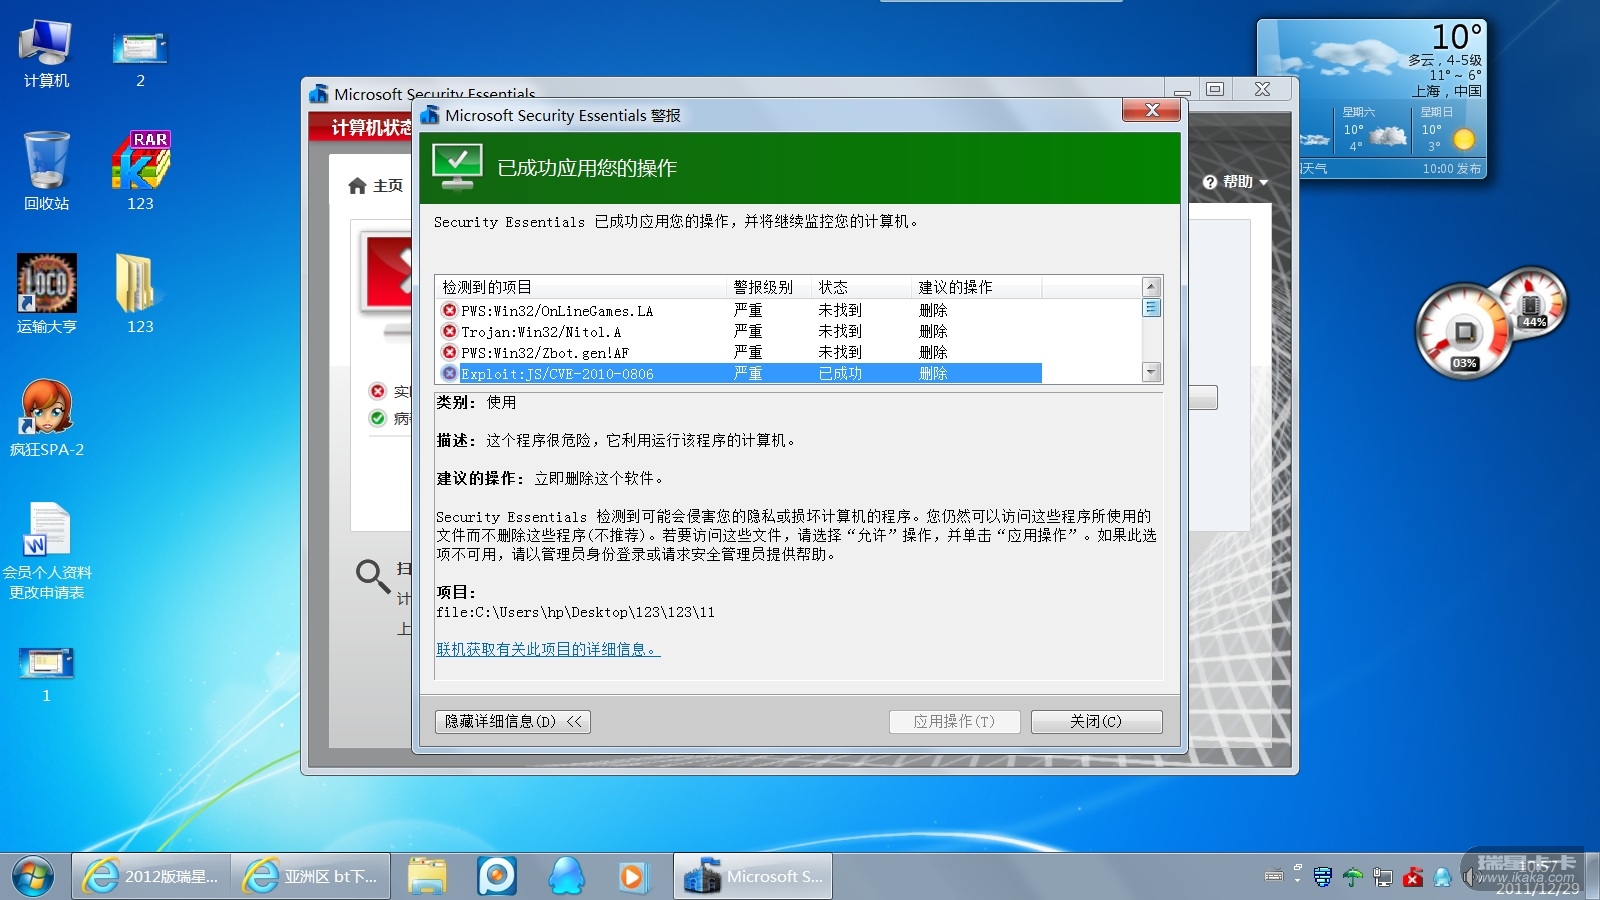Open the green umbrella Rising antivirus tray icon
The height and width of the screenshot is (900, 1600).
(1353, 877)
